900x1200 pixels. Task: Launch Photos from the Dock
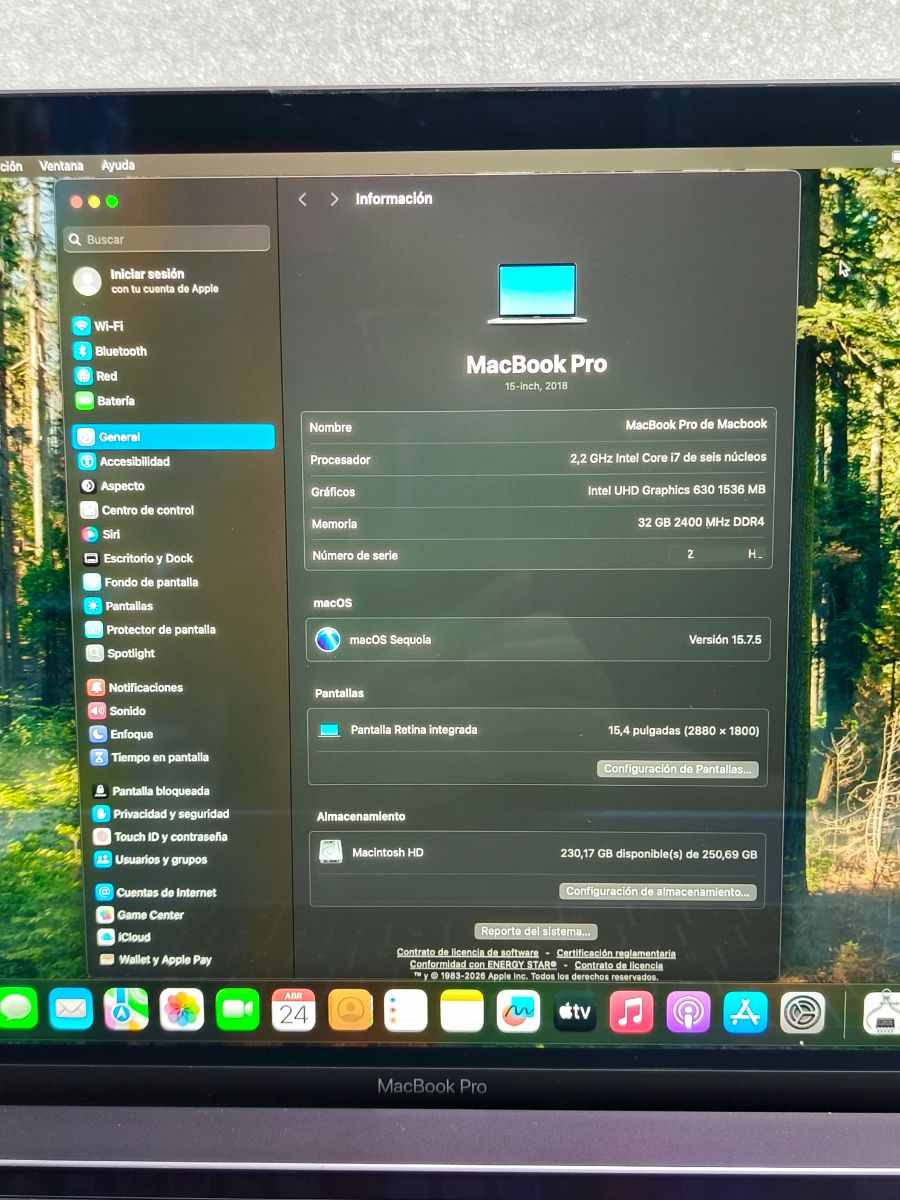coord(181,1010)
